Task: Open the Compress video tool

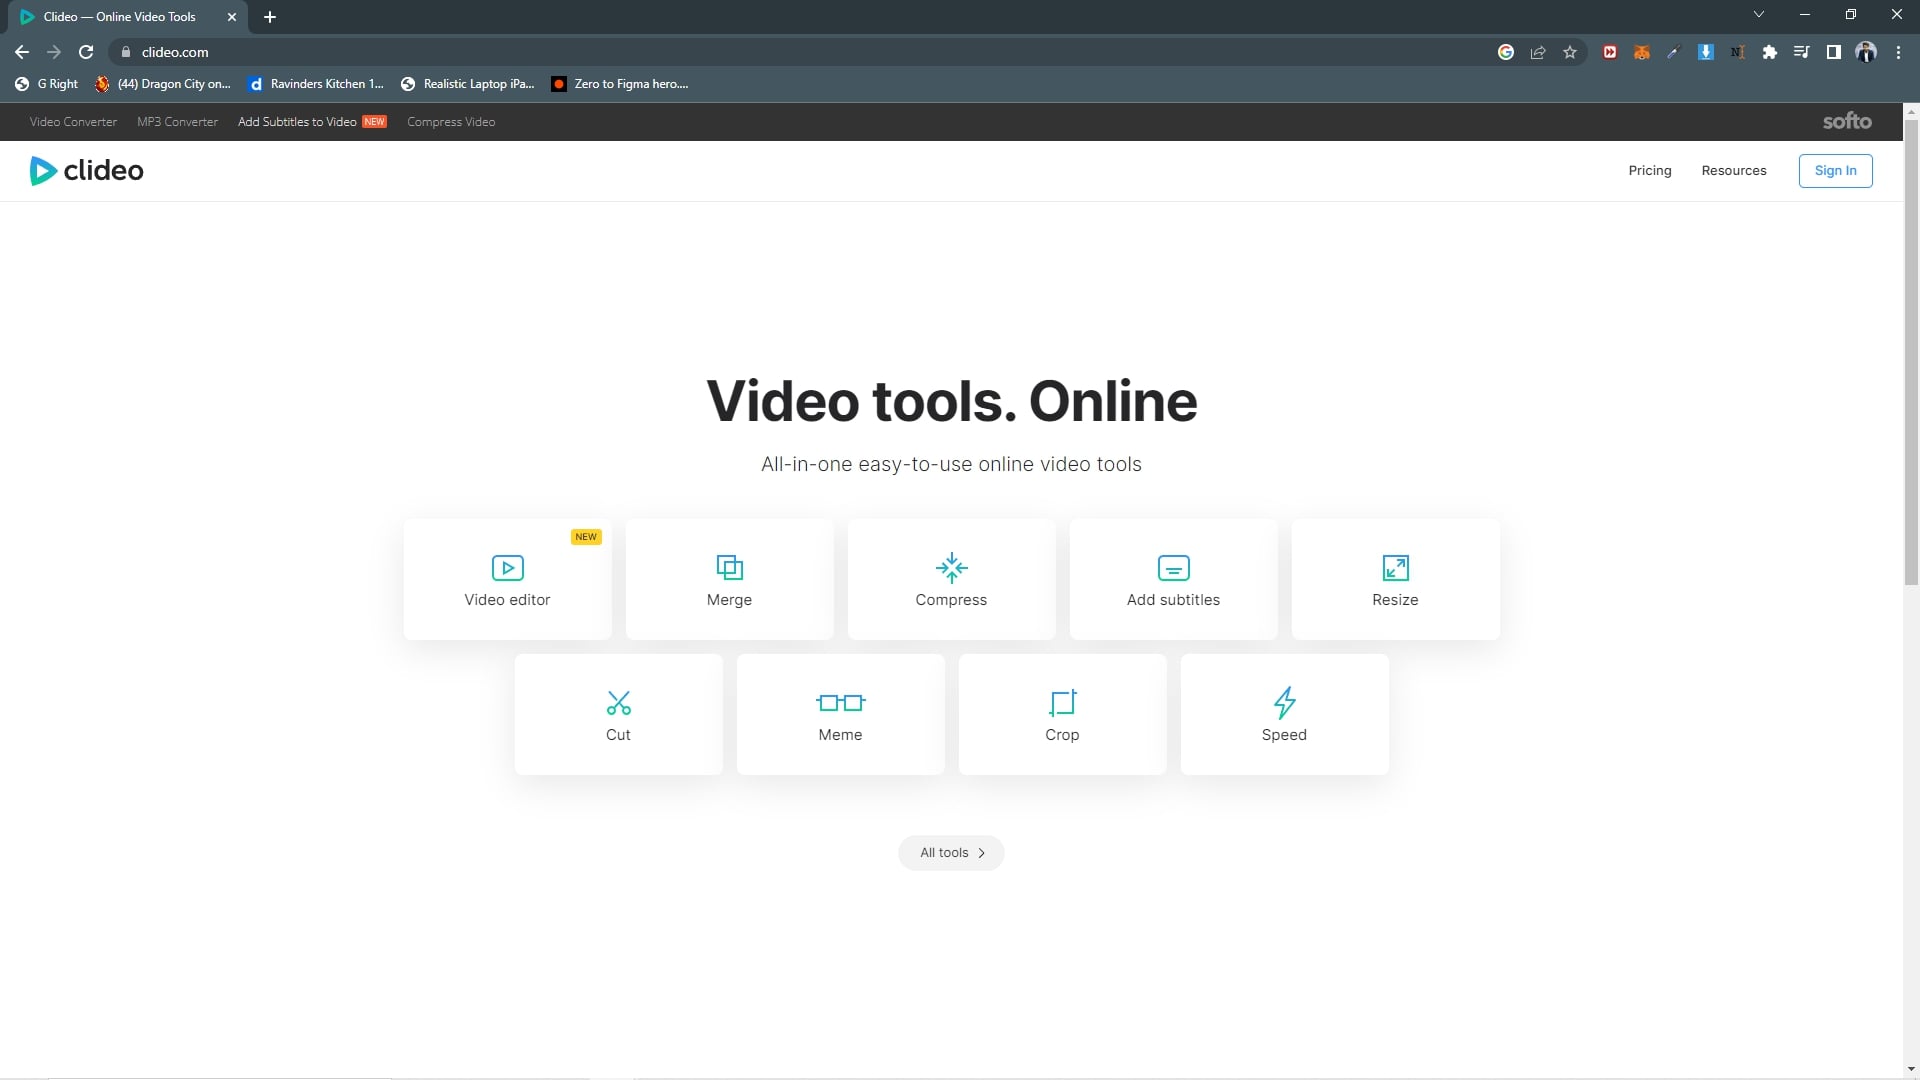Action: [951, 580]
